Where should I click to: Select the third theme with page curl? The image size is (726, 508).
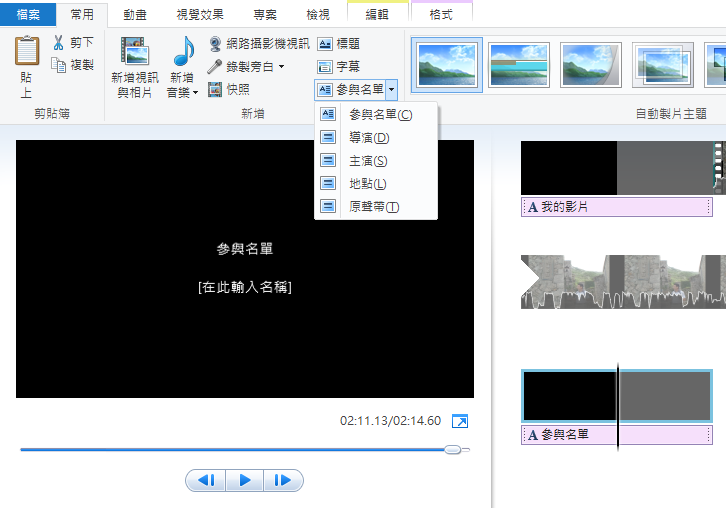(x=590, y=65)
